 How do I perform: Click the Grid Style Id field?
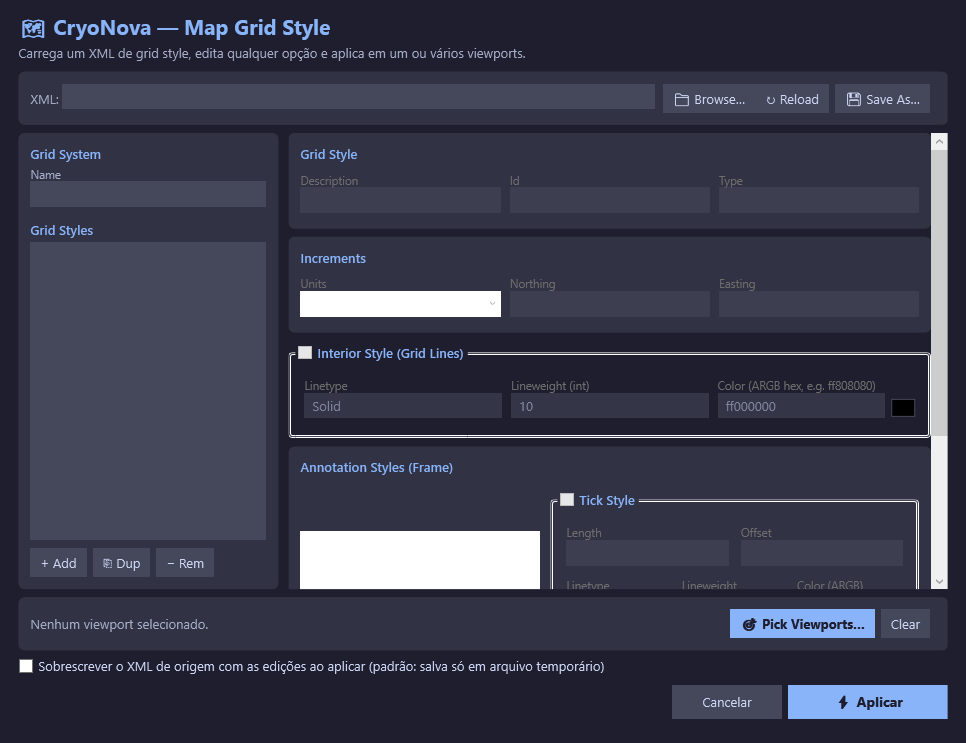click(x=610, y=200)
